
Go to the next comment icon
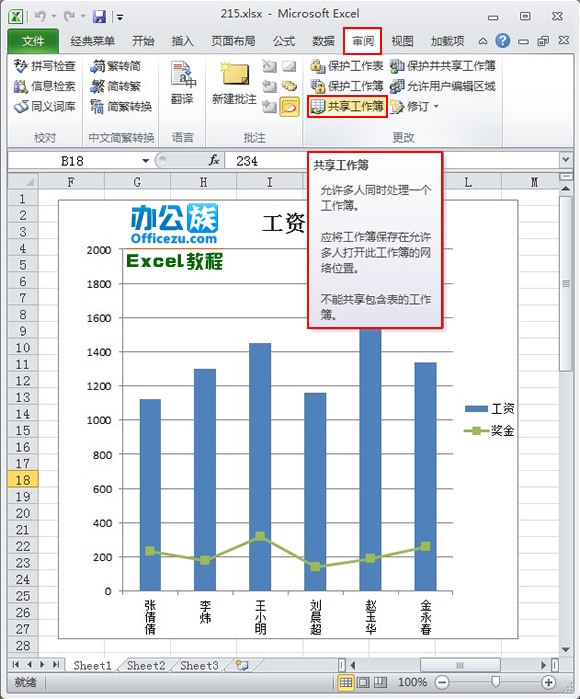pos(269,107)
